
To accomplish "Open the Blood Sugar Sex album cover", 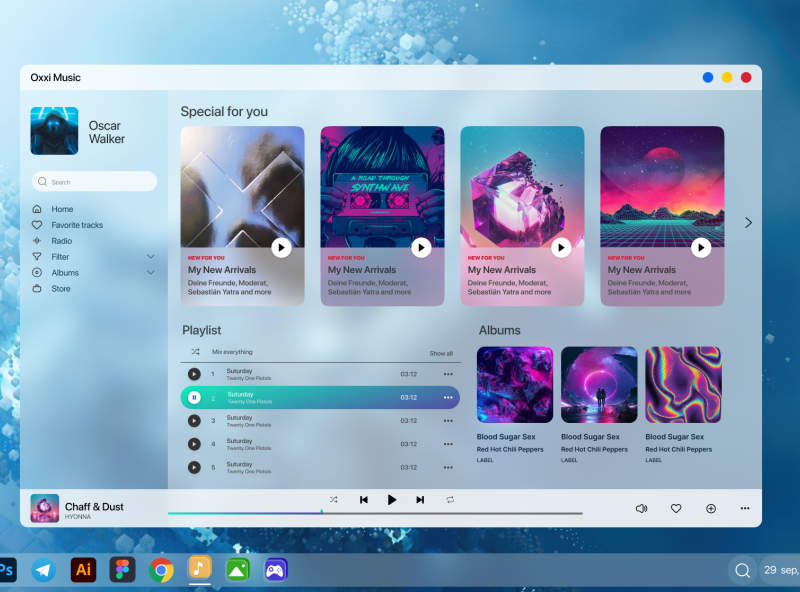I will 514,384.
